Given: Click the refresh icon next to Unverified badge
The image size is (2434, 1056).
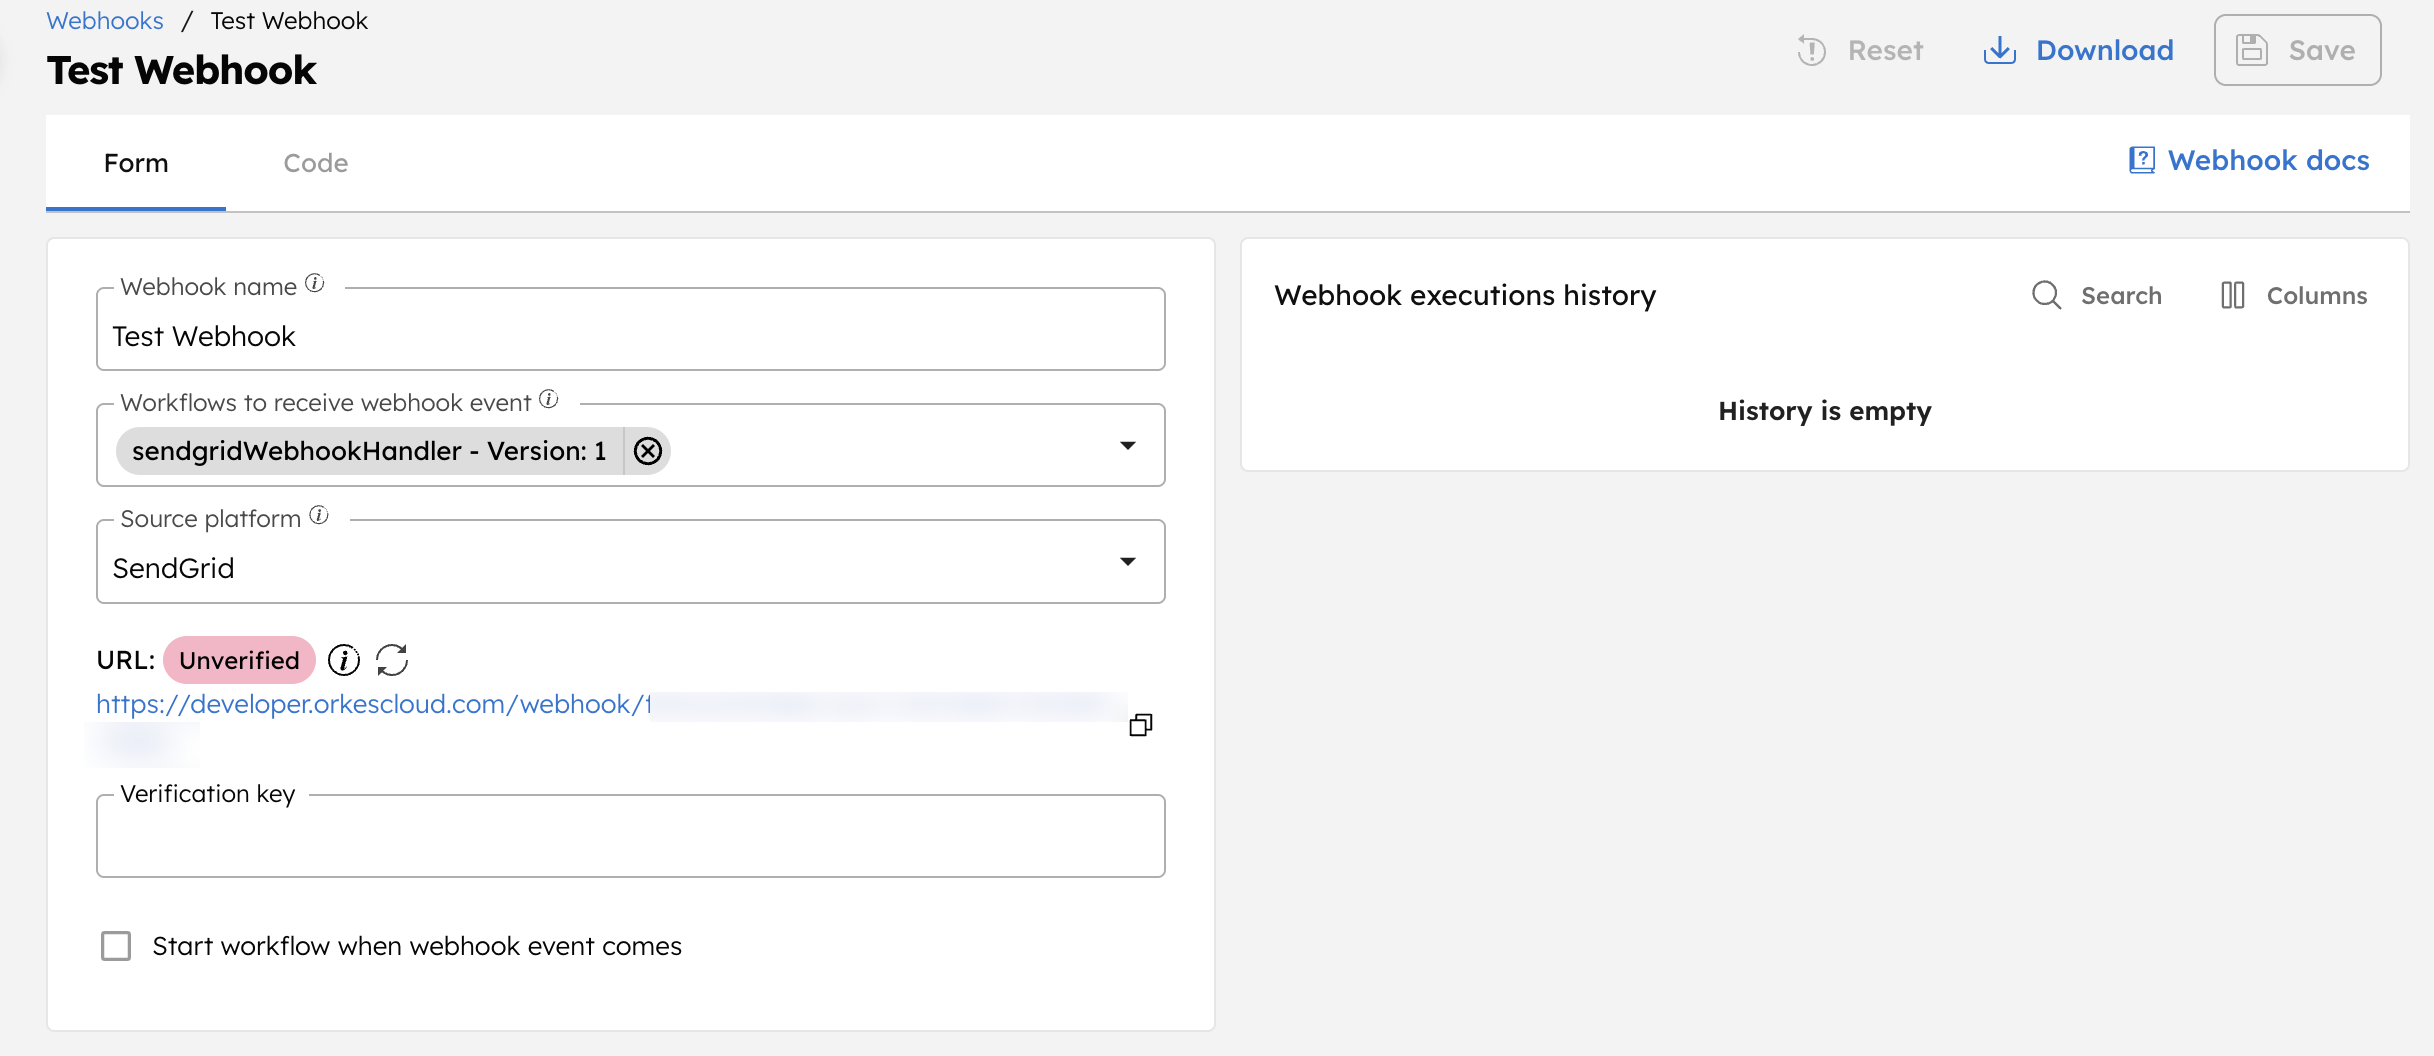Looking at the screenshot, I should (x=392, y=659).
